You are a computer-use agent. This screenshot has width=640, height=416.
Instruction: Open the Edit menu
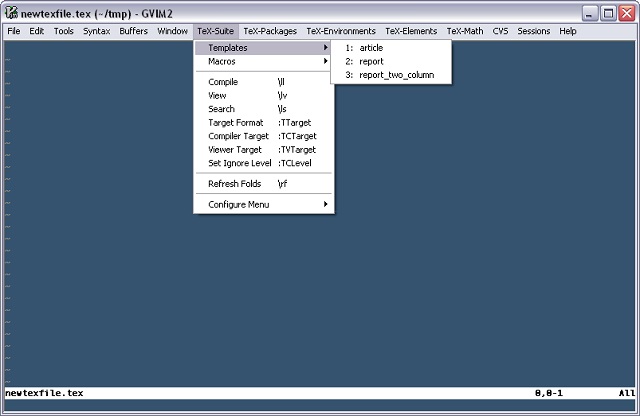tap(36, 31)
